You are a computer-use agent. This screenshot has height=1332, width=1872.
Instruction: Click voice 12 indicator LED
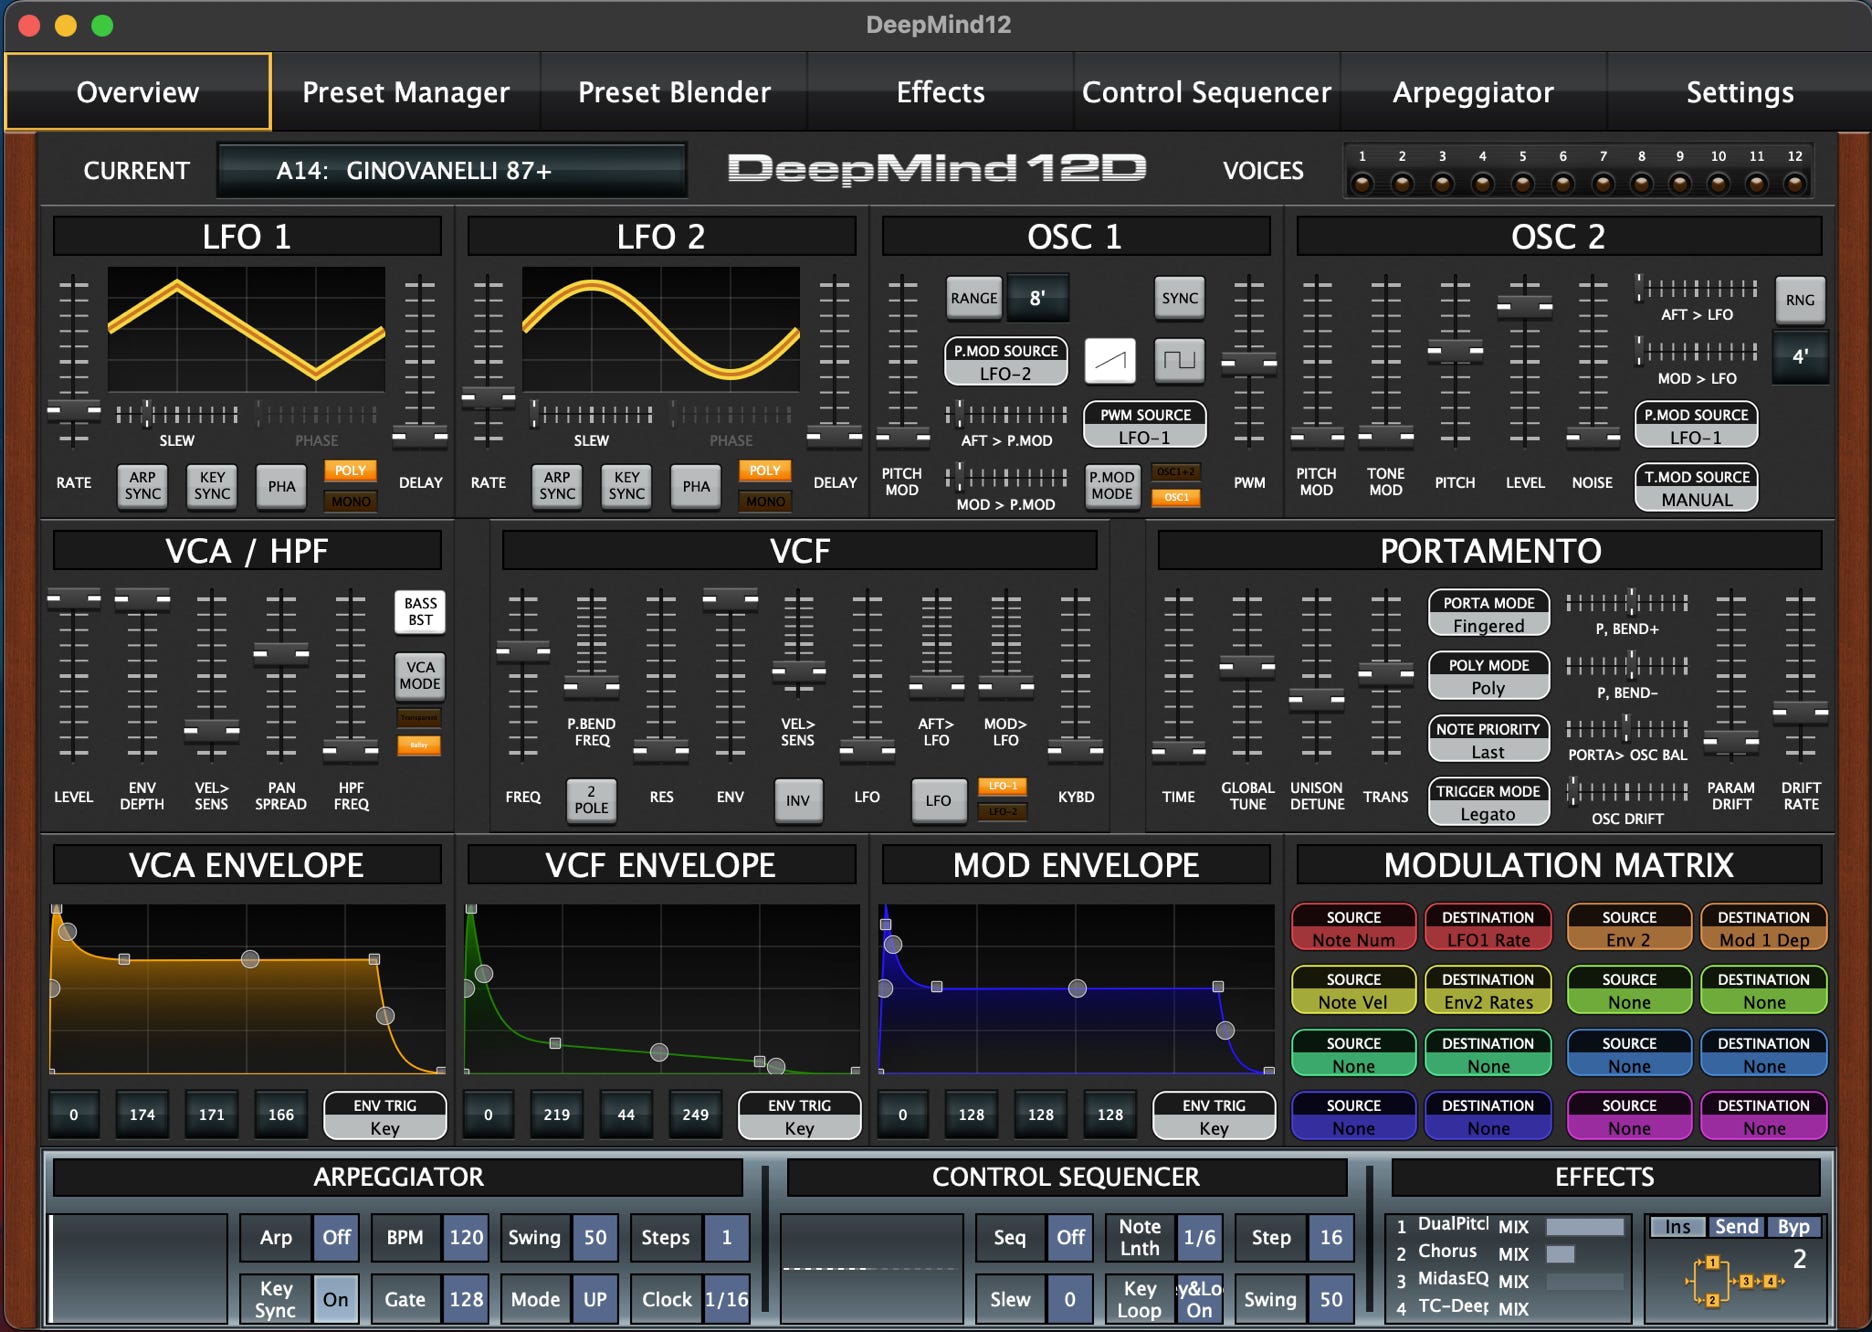[x=1795, y=183]
